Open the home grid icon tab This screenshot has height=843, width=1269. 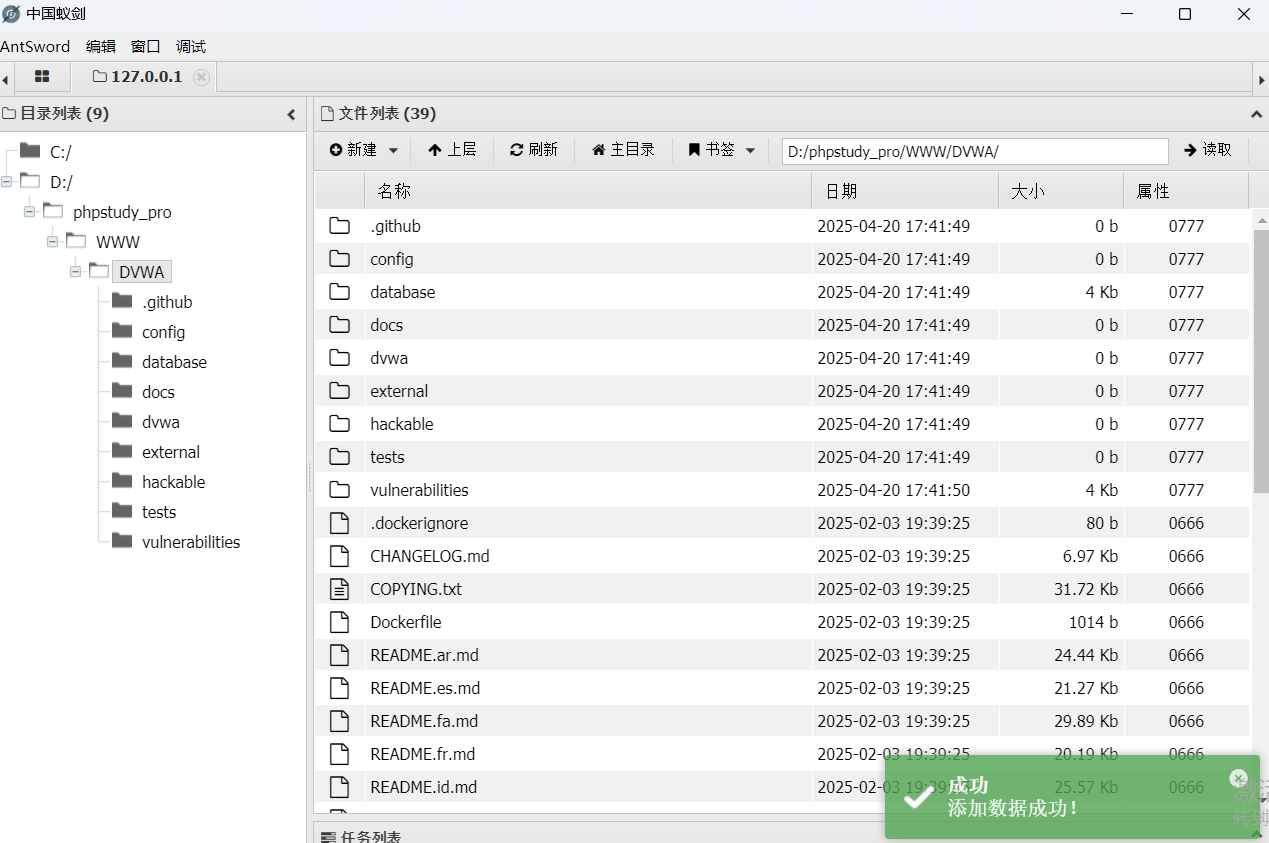tap(42, 77)
